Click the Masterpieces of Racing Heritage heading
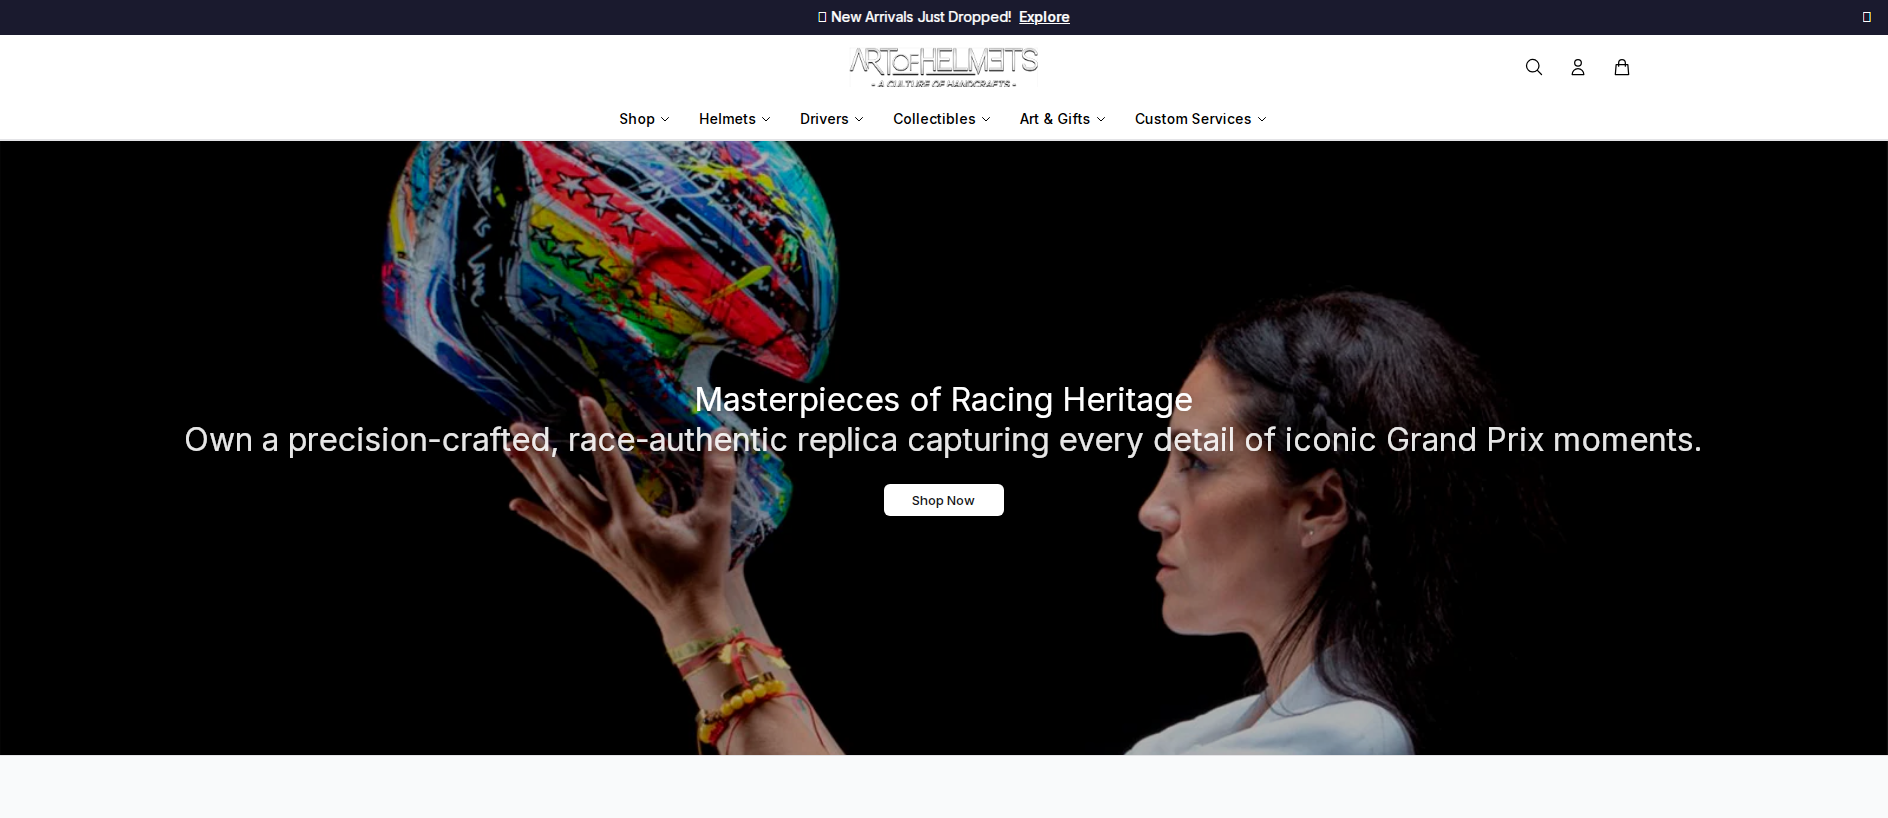 [x=943, y=399]
